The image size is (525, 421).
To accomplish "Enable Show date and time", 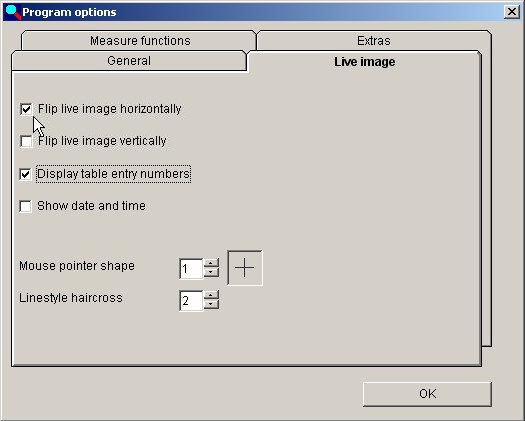I will tap(25, 206).
